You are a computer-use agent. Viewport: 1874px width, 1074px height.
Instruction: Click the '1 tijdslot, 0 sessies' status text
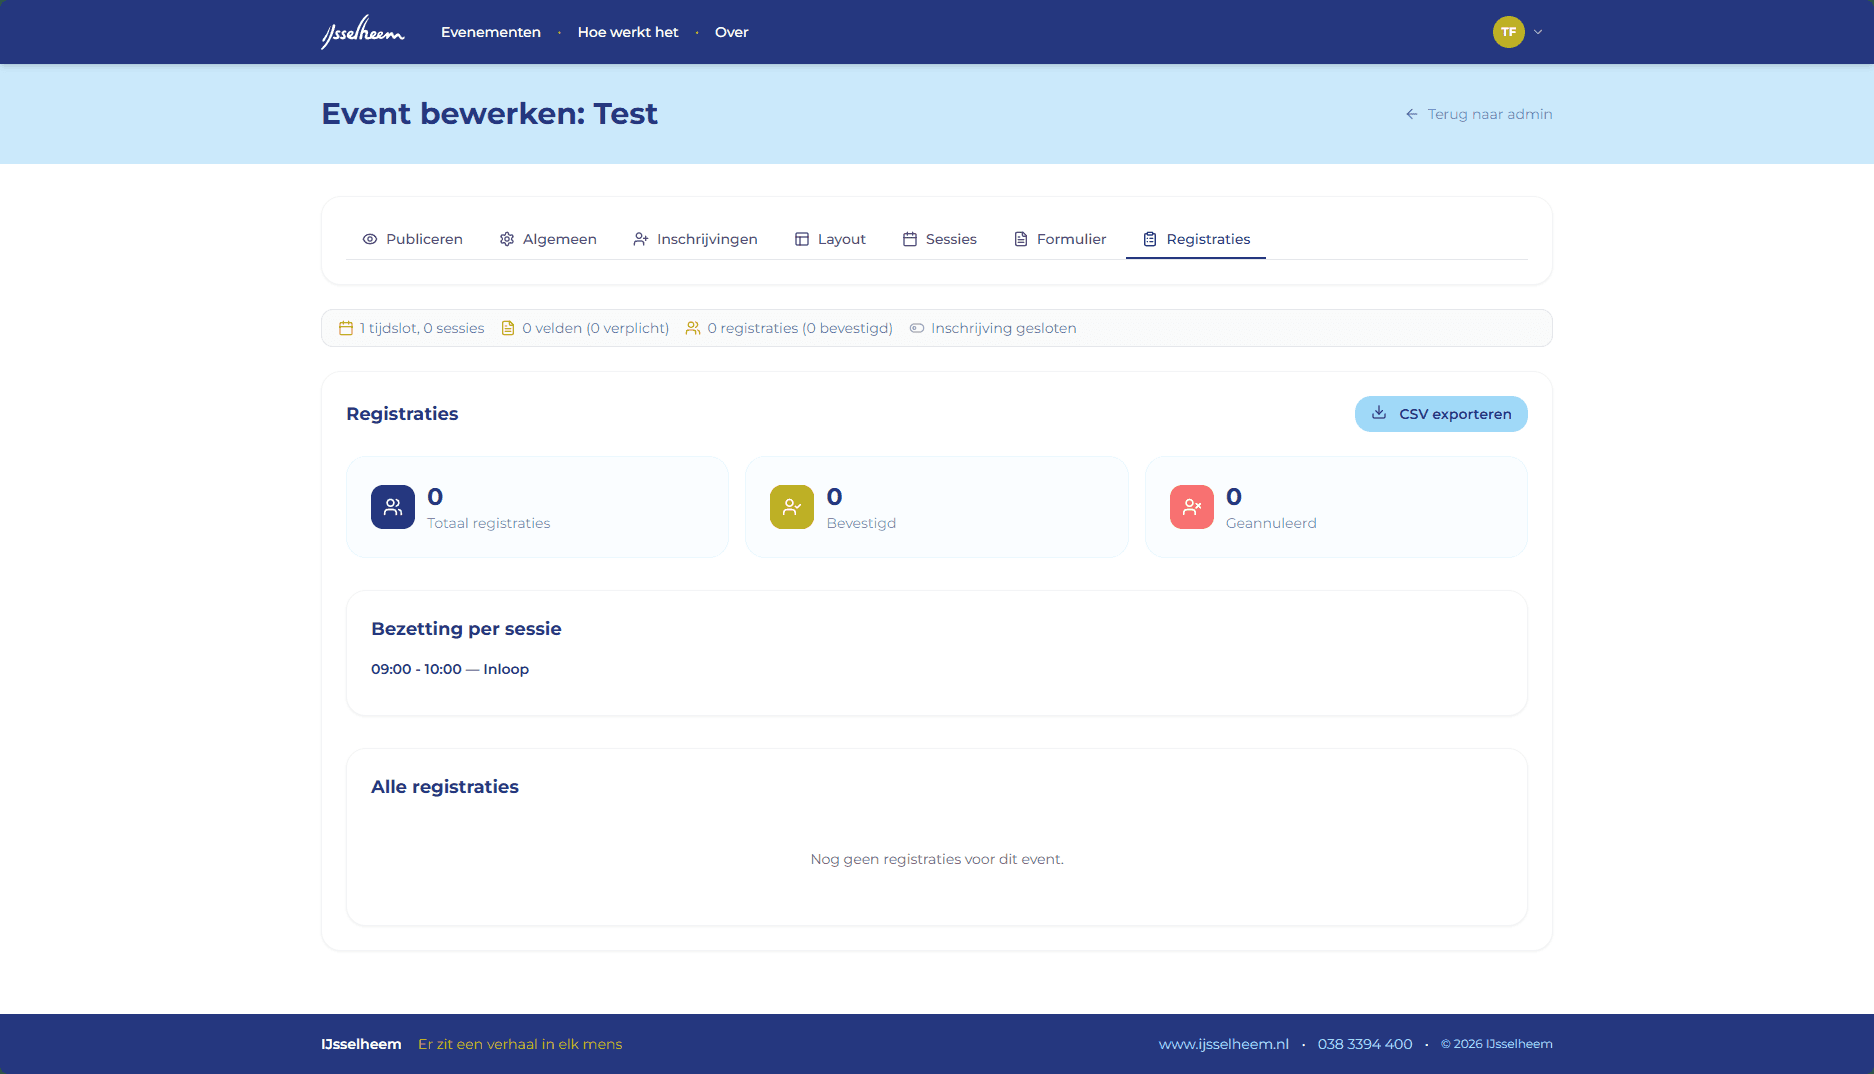[422, 328]
